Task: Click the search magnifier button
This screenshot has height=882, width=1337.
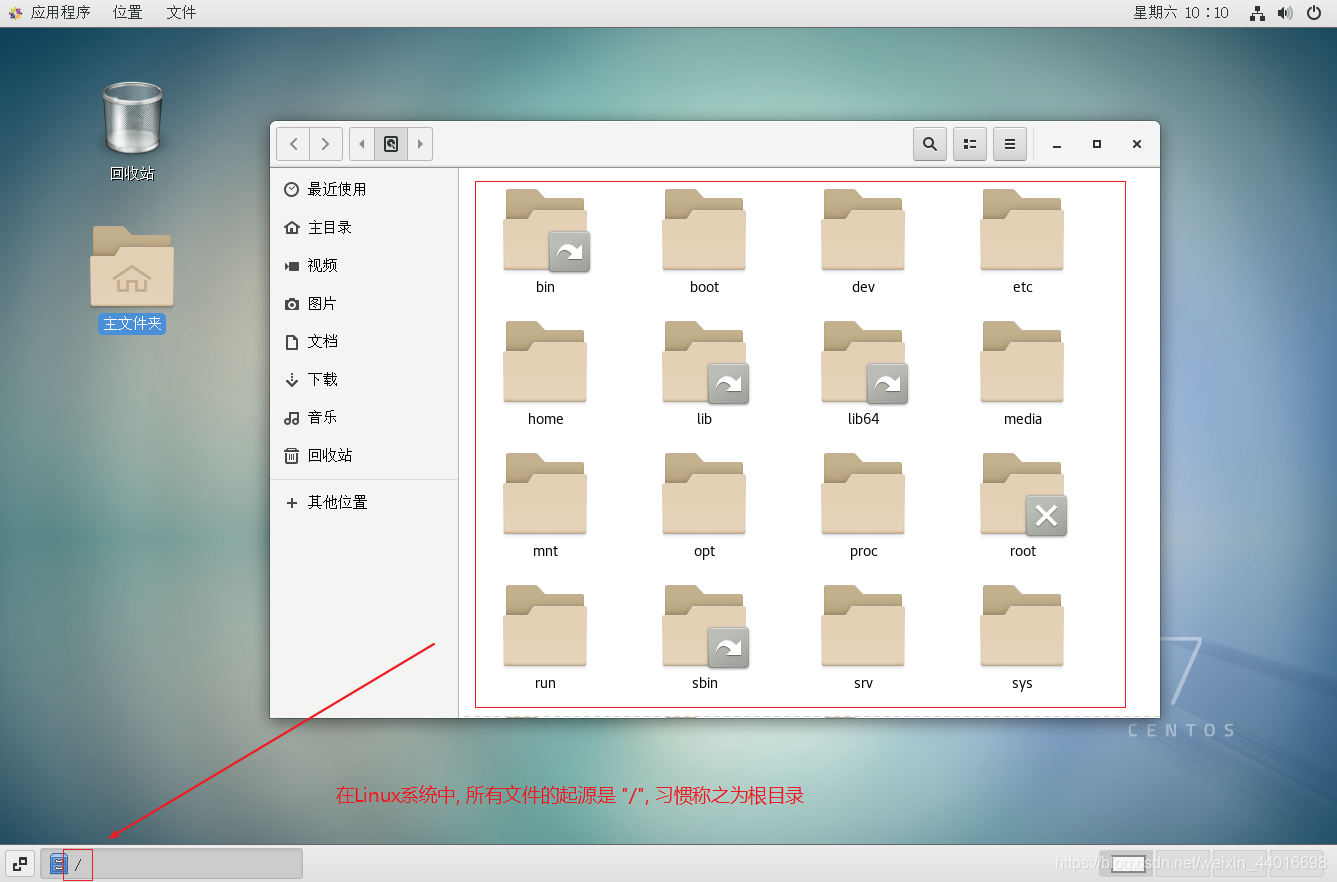Action: (930, 144)
